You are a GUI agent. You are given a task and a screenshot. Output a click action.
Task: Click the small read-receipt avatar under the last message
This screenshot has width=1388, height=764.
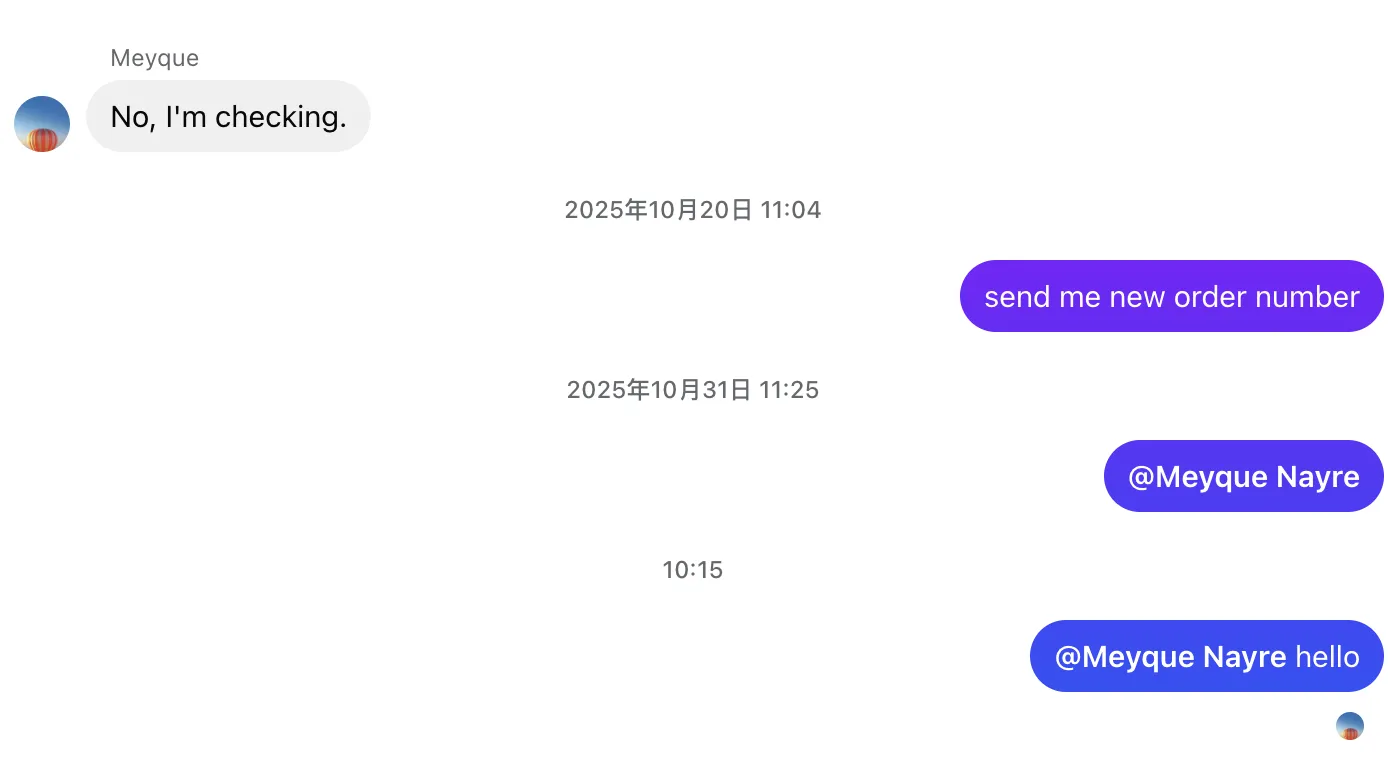(1349, 726)
